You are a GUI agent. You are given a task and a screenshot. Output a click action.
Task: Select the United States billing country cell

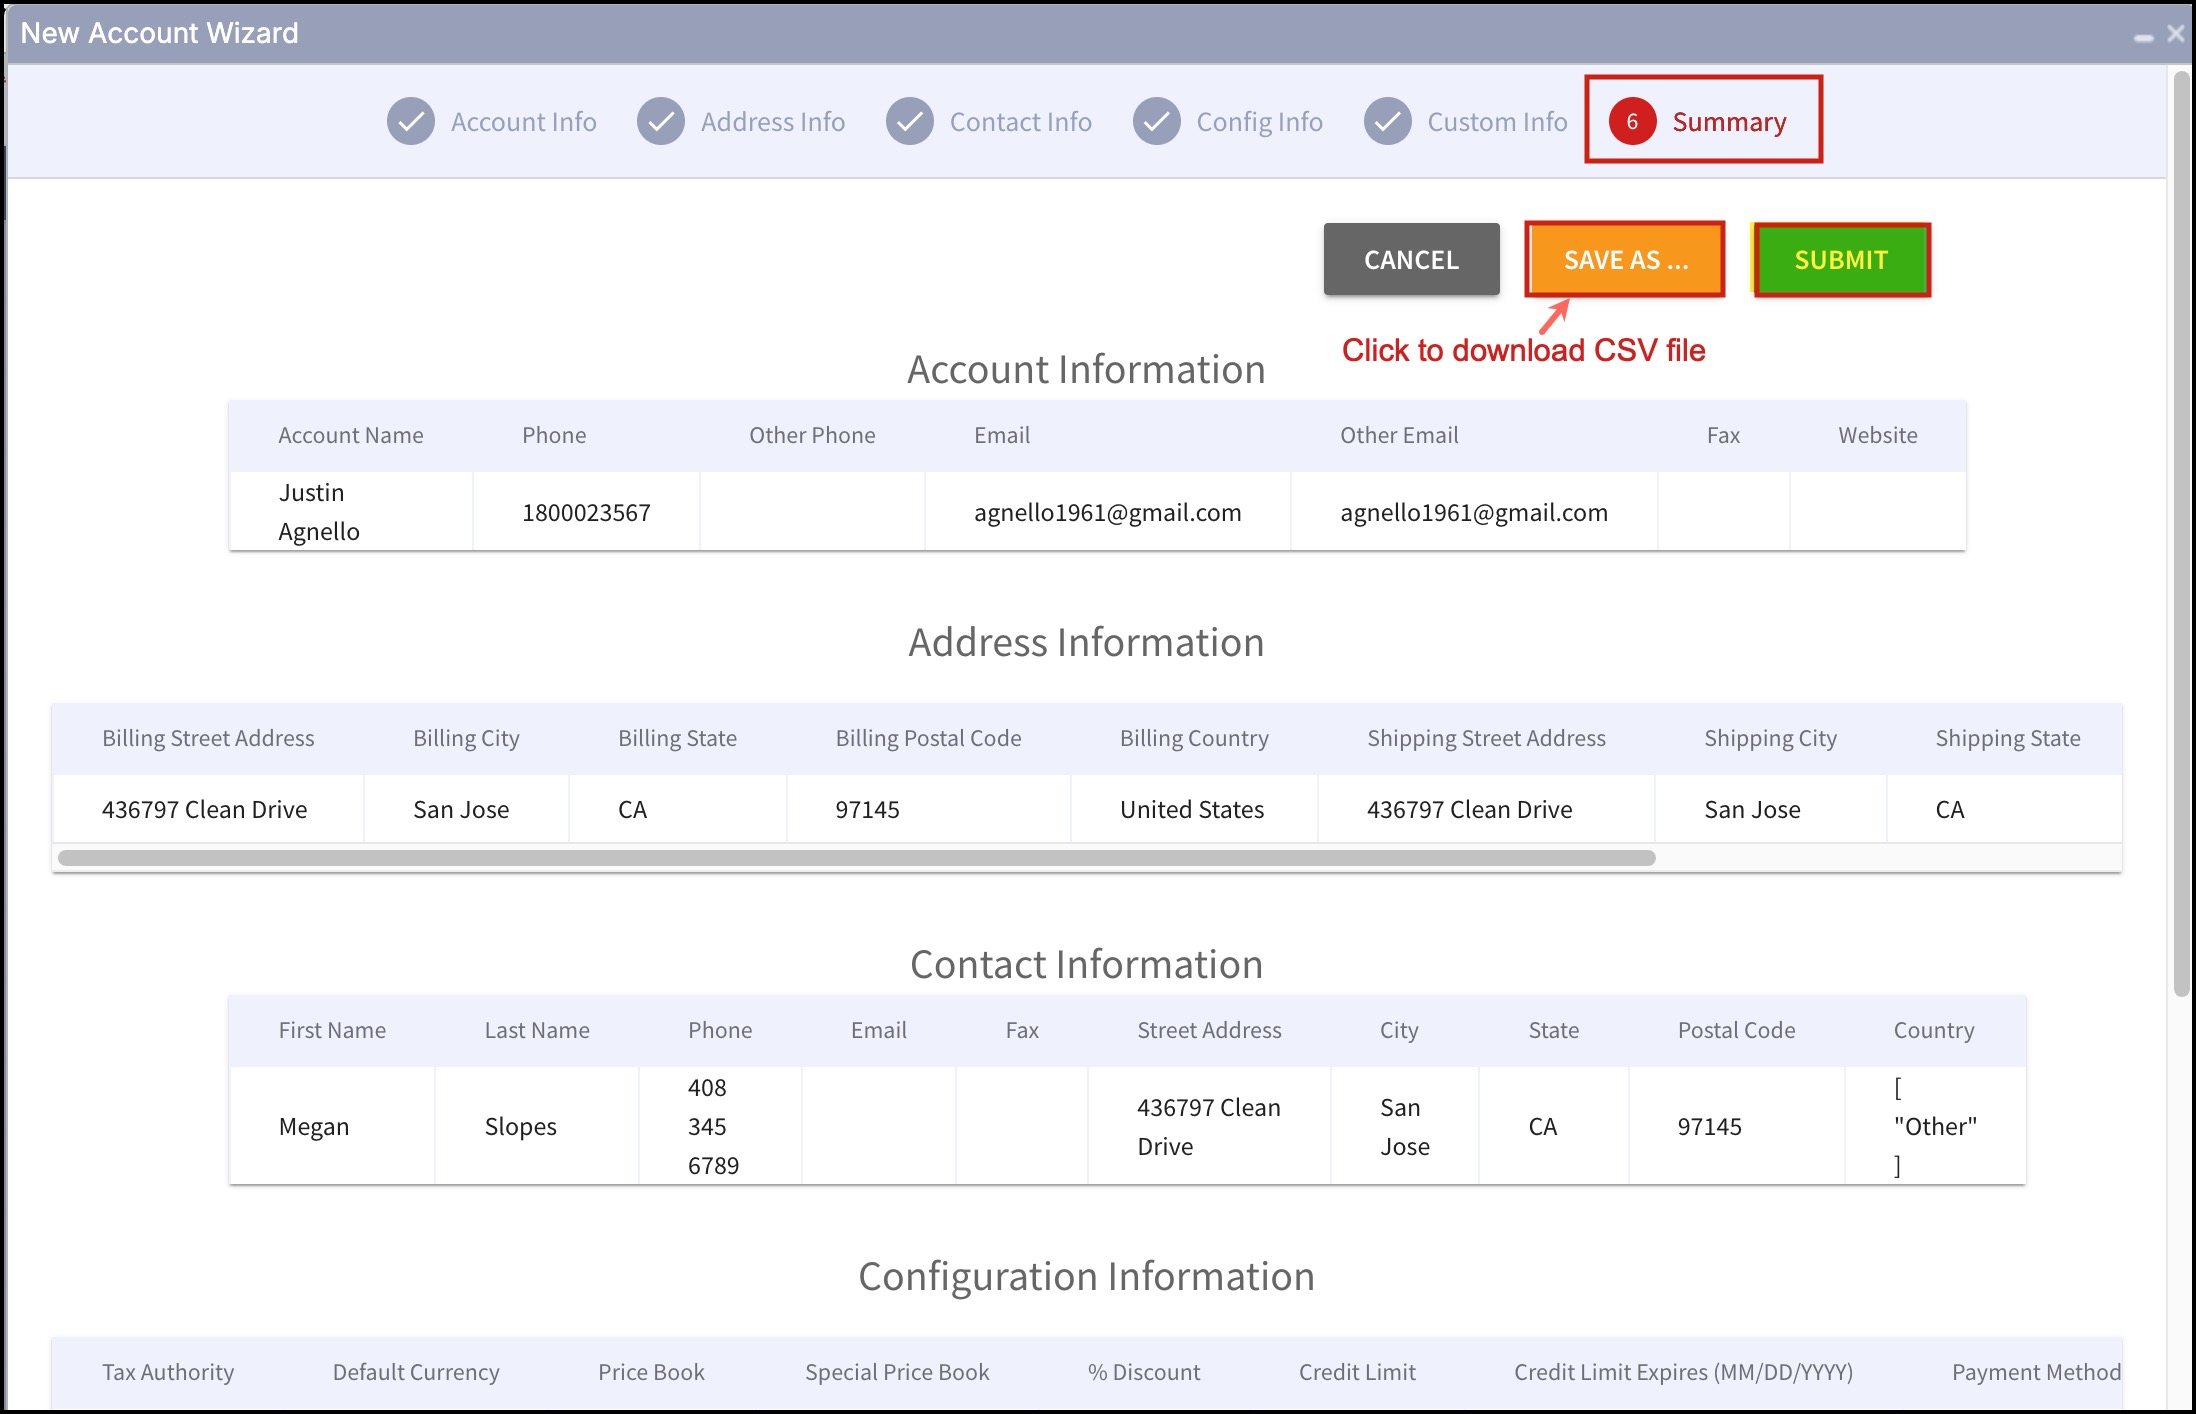(x=1194, y=809)
